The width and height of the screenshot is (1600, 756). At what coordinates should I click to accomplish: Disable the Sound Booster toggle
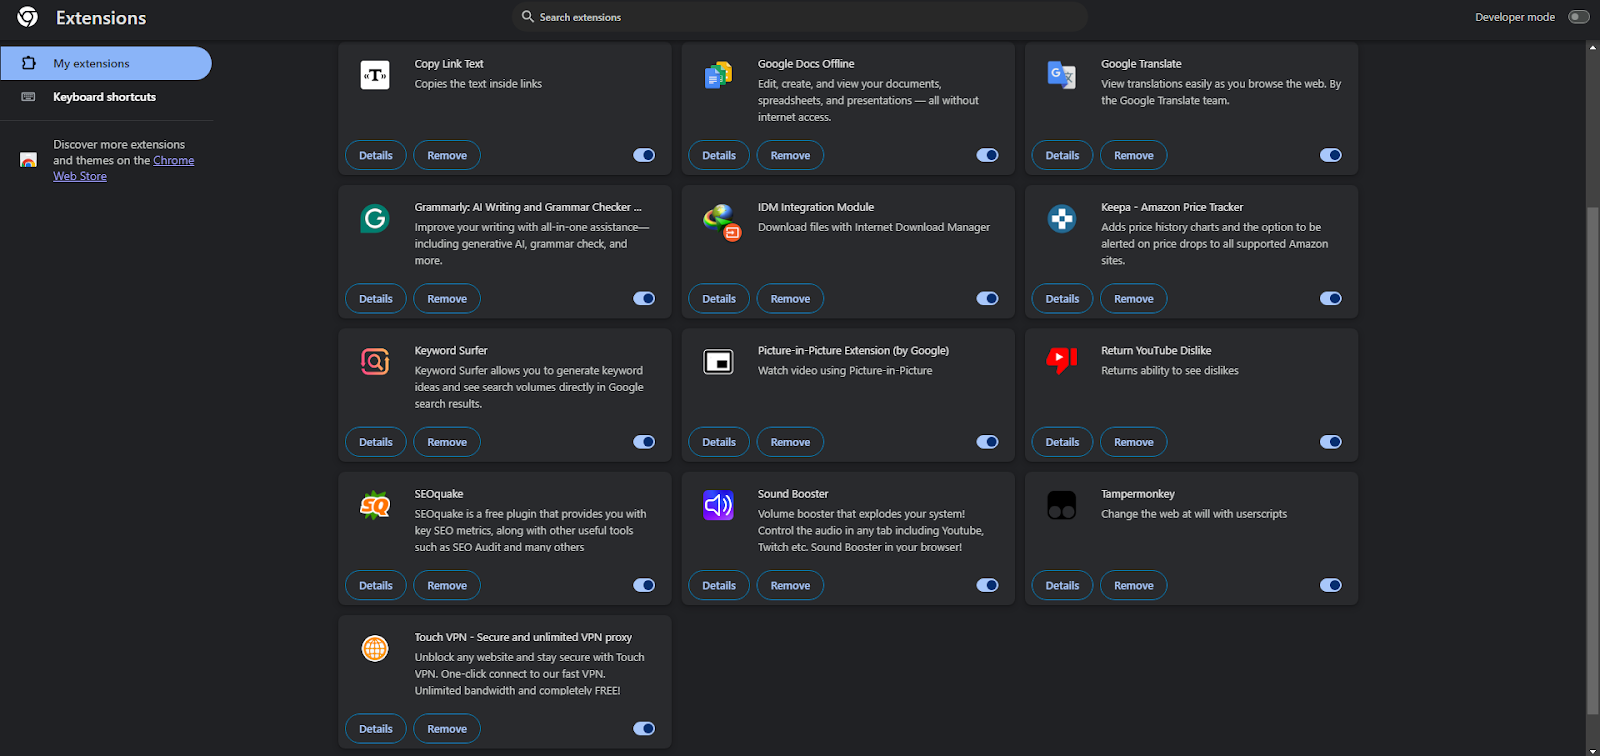[x=987, y=585]
